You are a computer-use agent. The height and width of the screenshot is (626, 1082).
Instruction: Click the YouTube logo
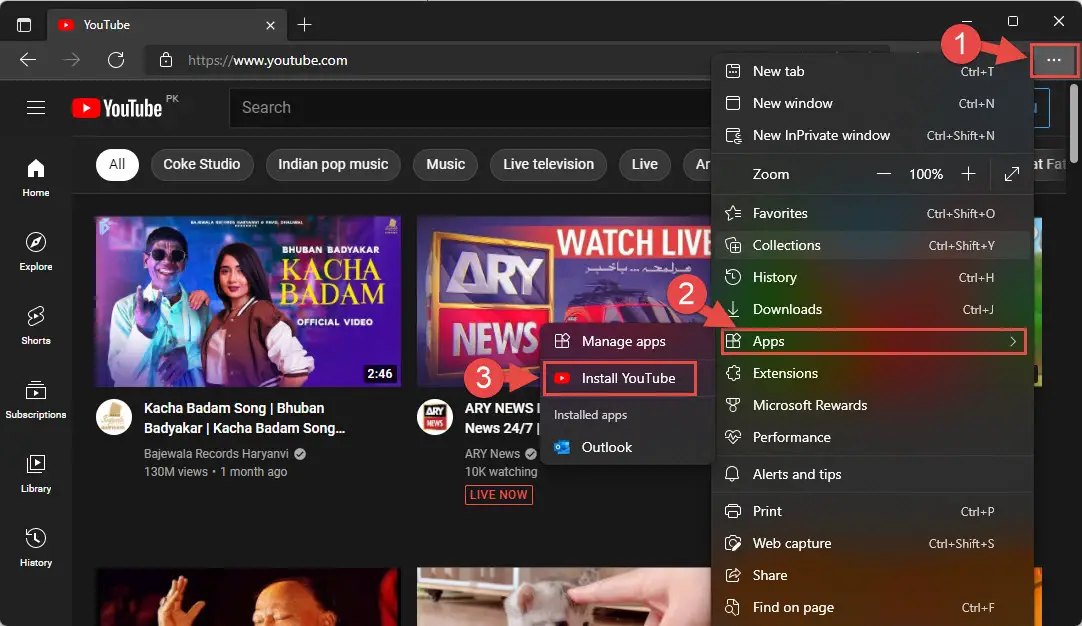118,108
